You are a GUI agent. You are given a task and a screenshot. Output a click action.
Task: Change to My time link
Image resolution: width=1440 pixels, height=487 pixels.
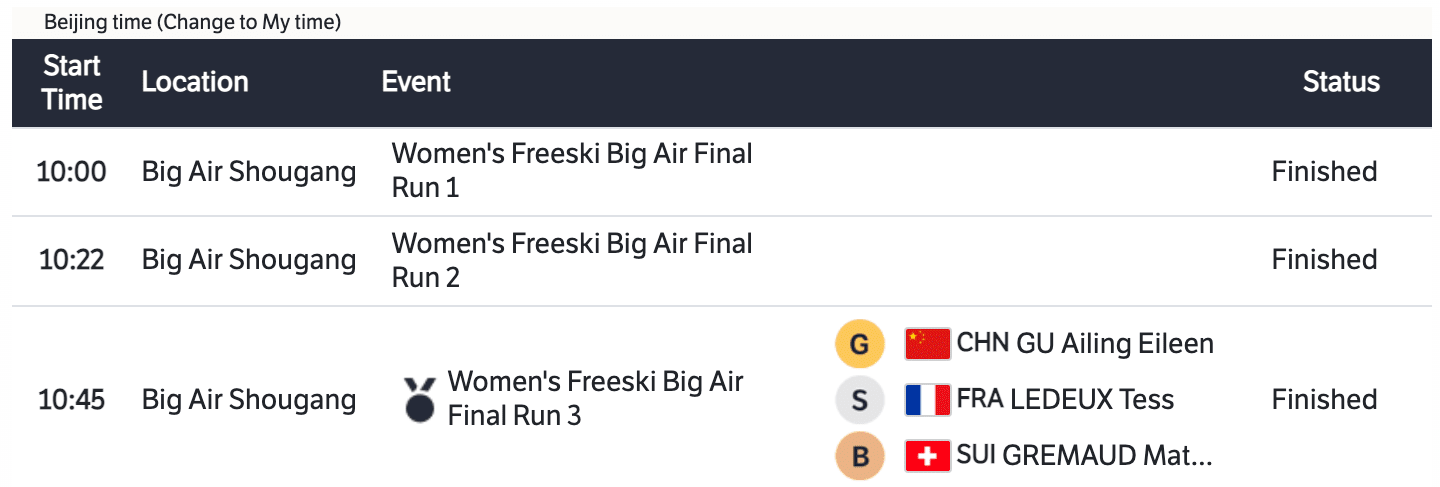(248, 23)
